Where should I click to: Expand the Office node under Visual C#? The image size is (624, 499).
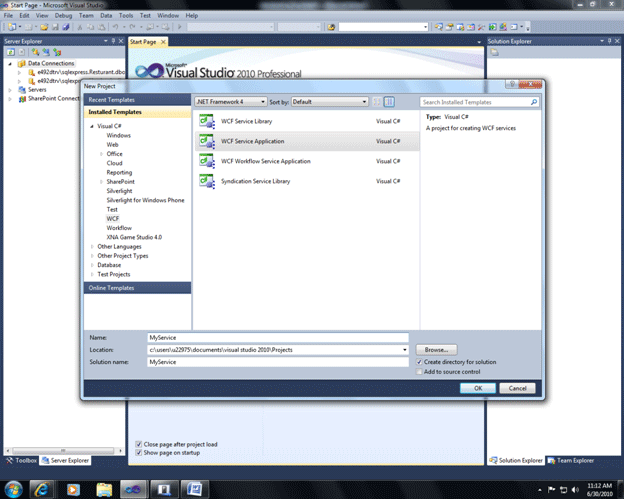pos(101,154)
